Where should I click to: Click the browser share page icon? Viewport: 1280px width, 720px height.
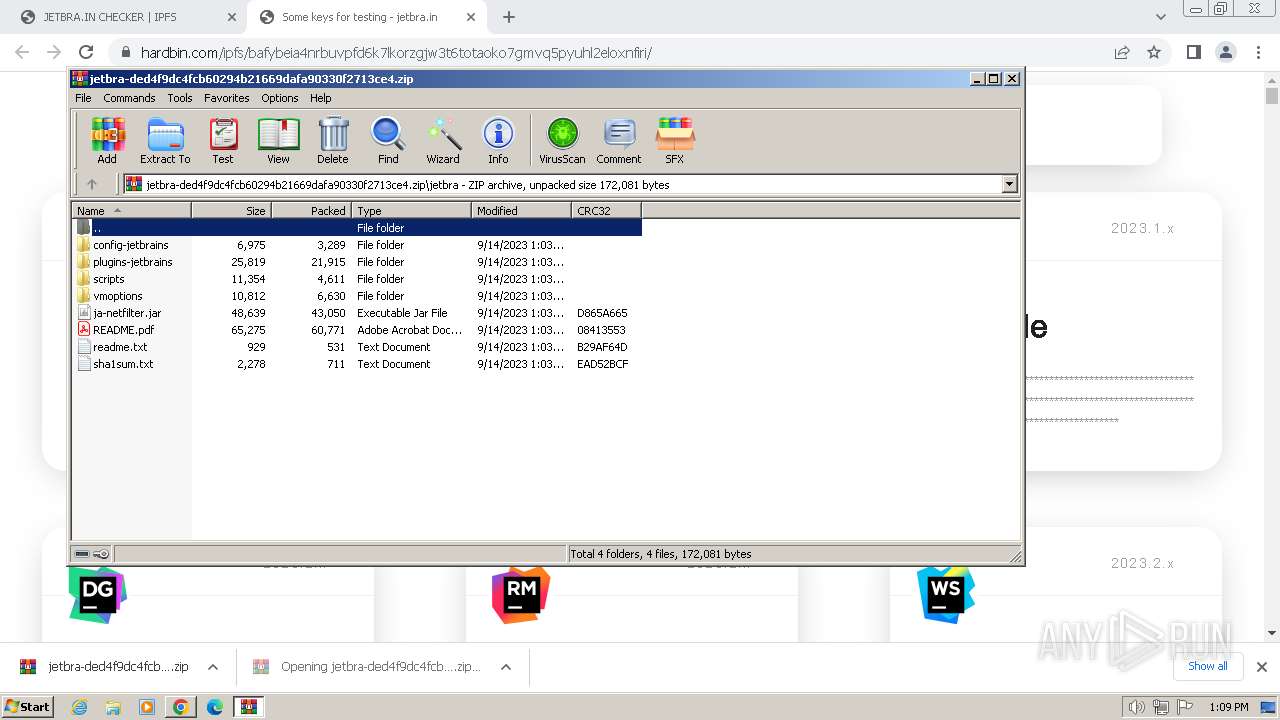1122,52
